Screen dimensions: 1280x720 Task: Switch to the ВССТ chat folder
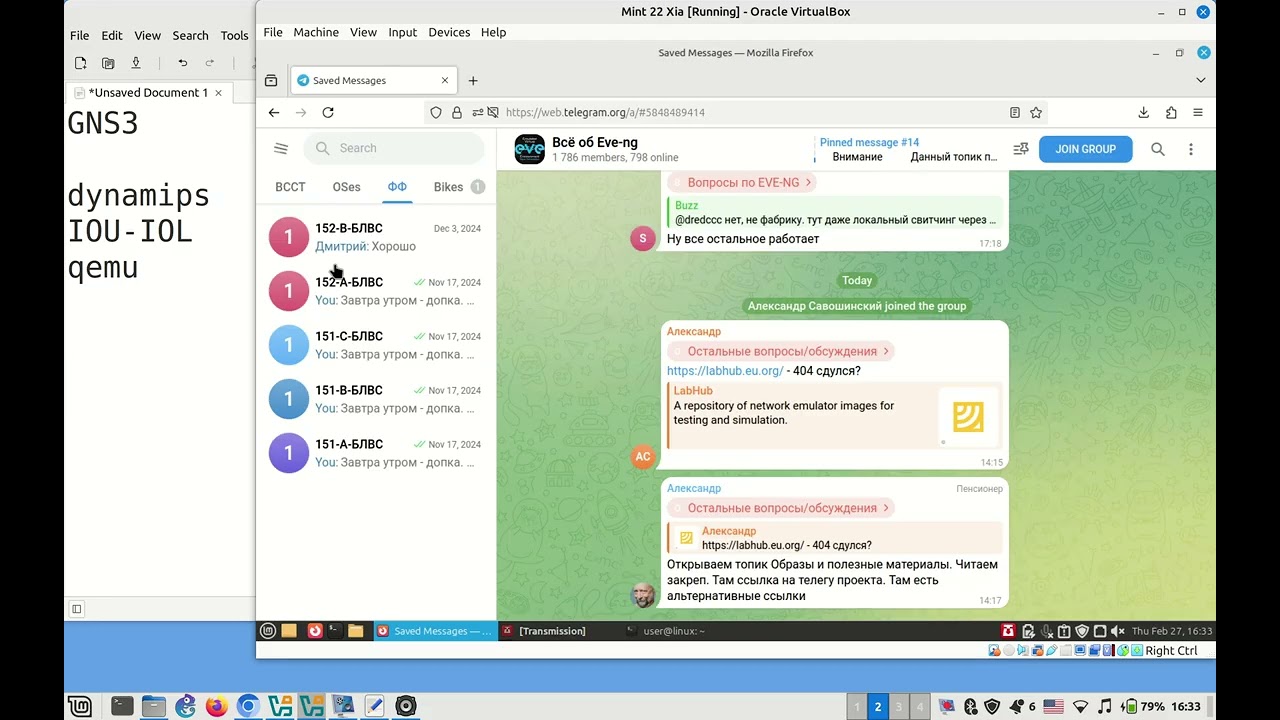pos(290,187)
